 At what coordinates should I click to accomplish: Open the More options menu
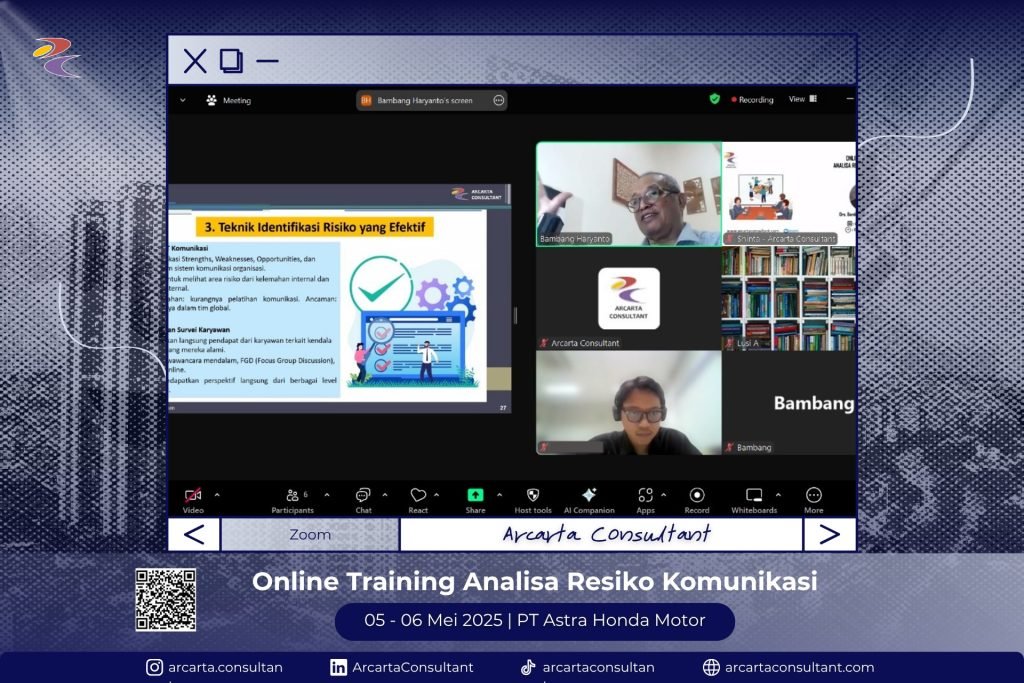(814, 495)
